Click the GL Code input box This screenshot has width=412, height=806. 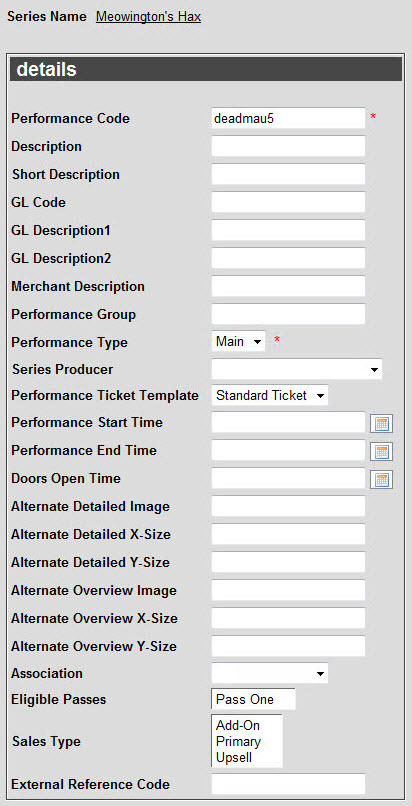[x=288, y=202]
